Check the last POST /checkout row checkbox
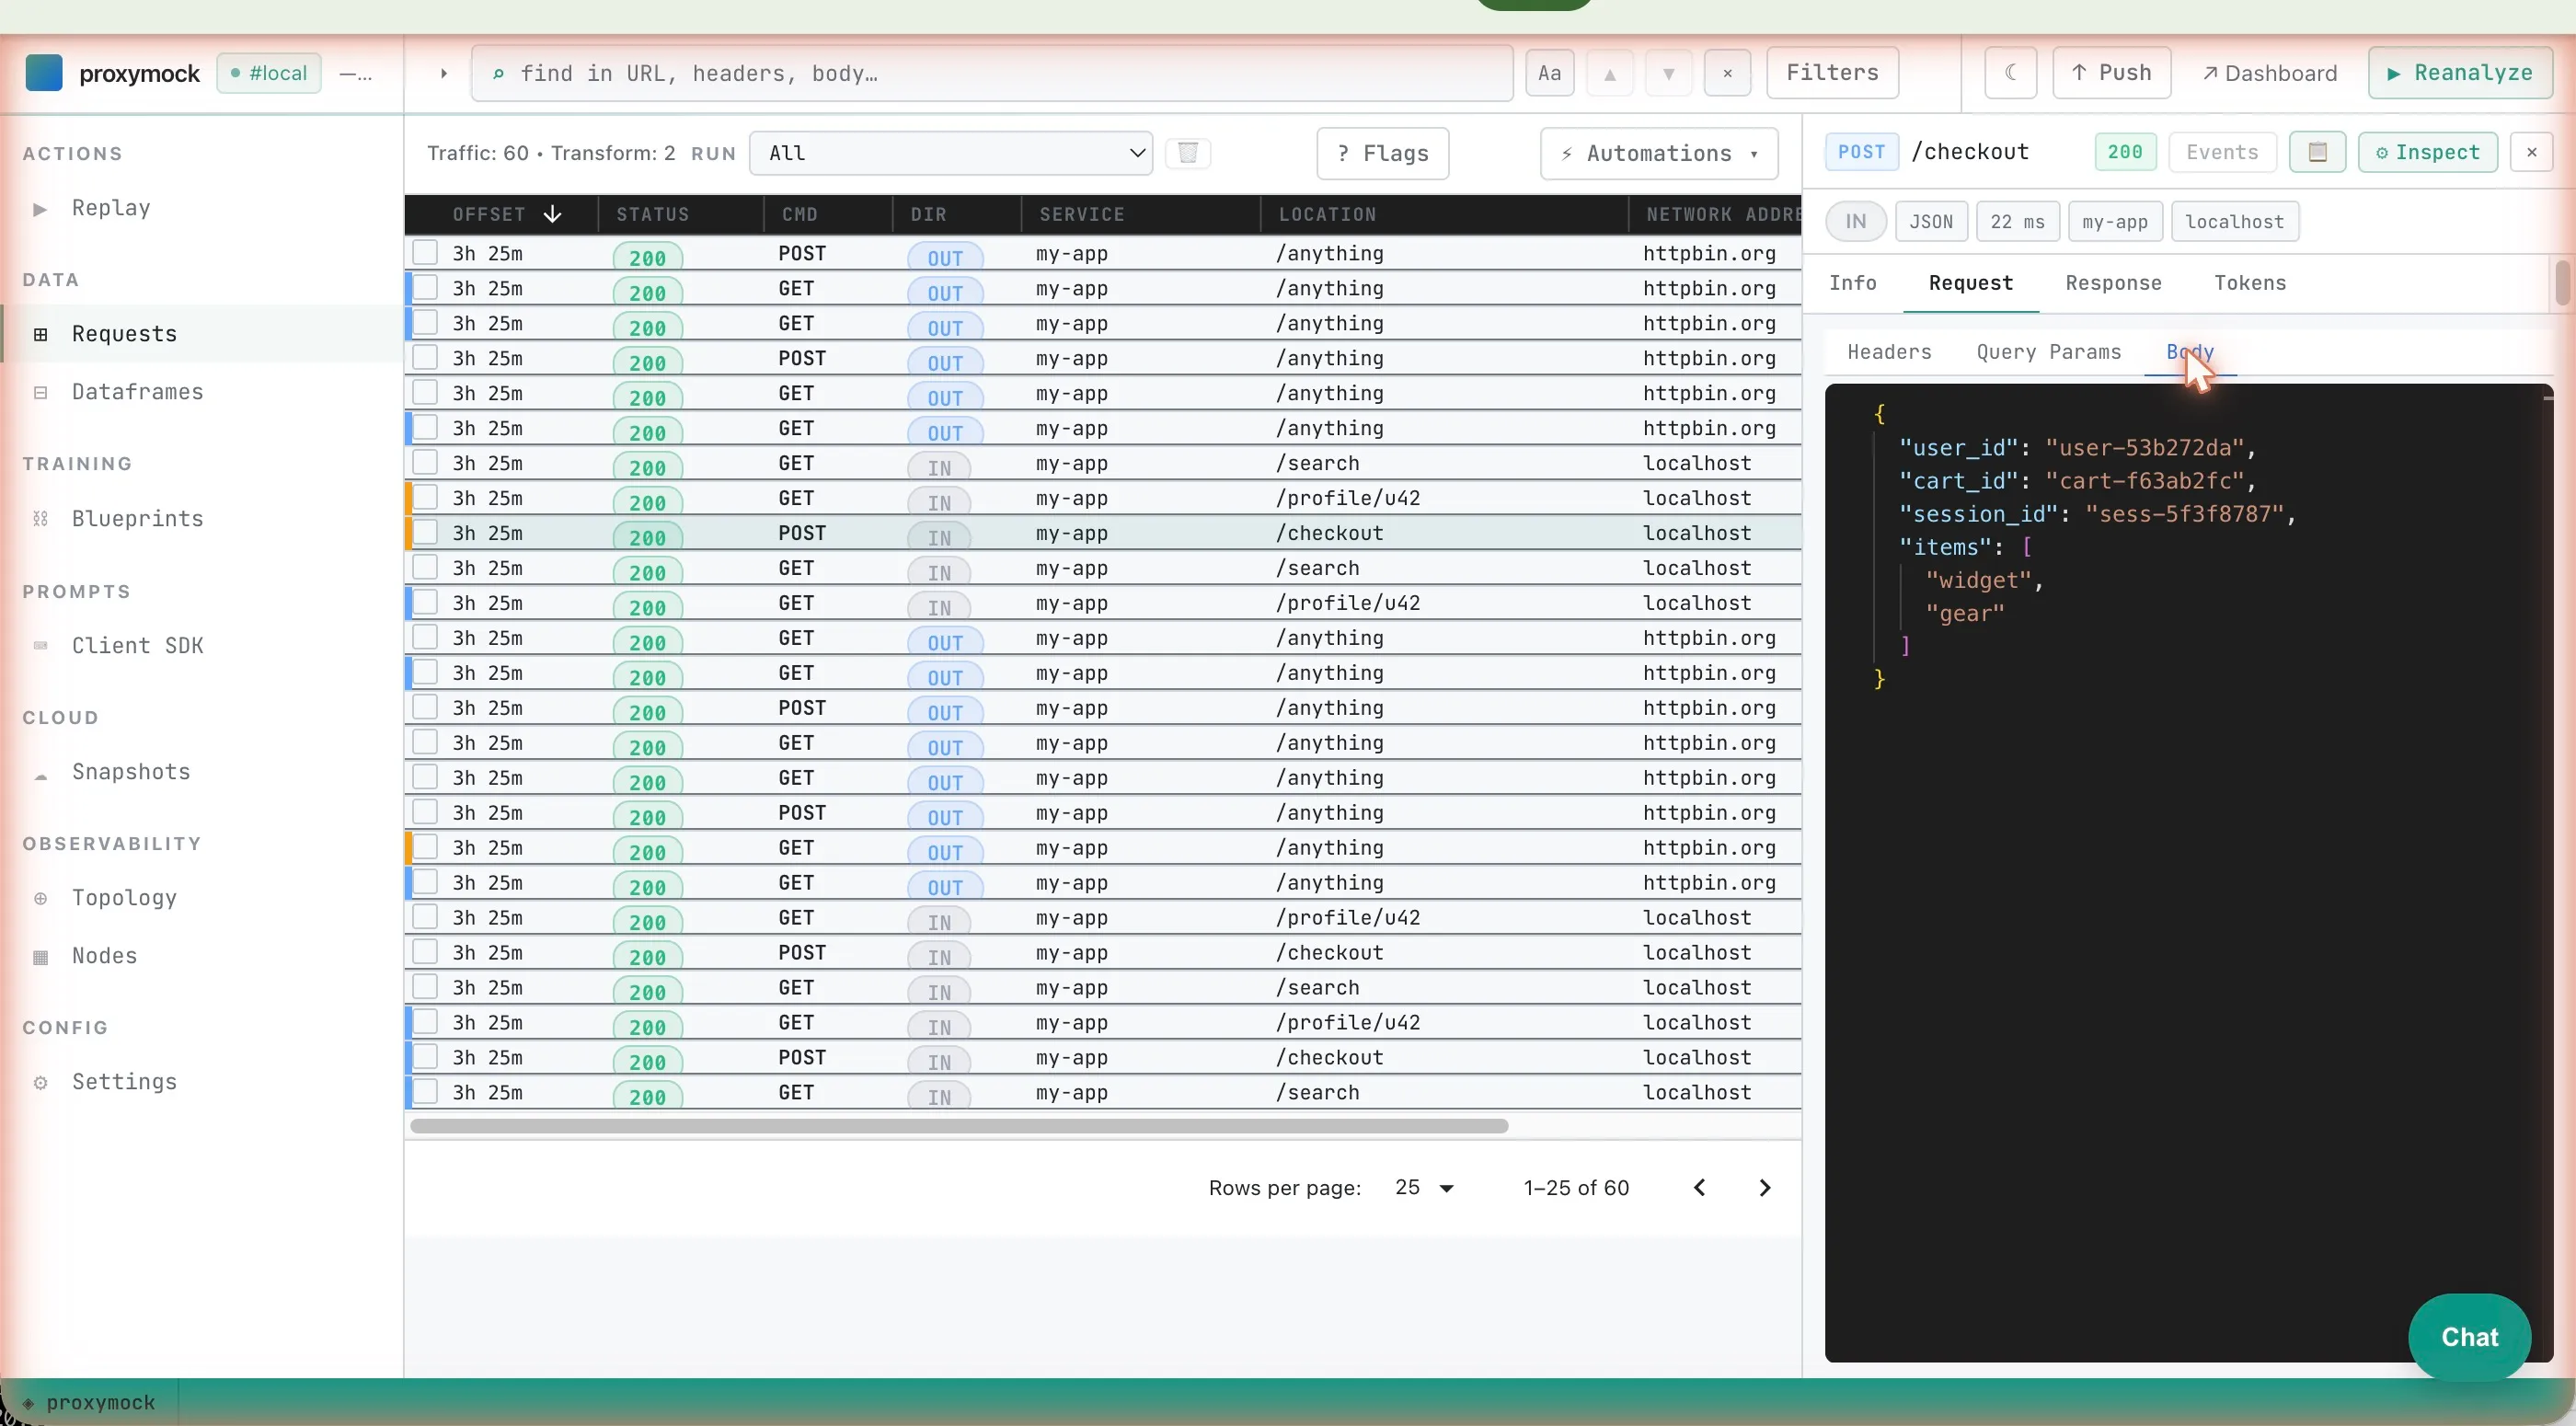Viewport: 2576px width, 1426px height. pyautogui.click(x=425, y=1056)
